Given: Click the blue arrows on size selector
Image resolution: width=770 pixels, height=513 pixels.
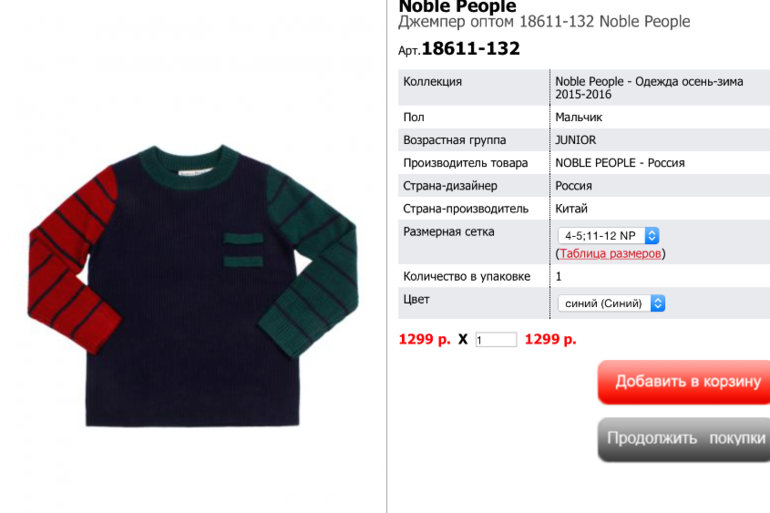Looking at the screenshot, I should click(x=652, y=236).
